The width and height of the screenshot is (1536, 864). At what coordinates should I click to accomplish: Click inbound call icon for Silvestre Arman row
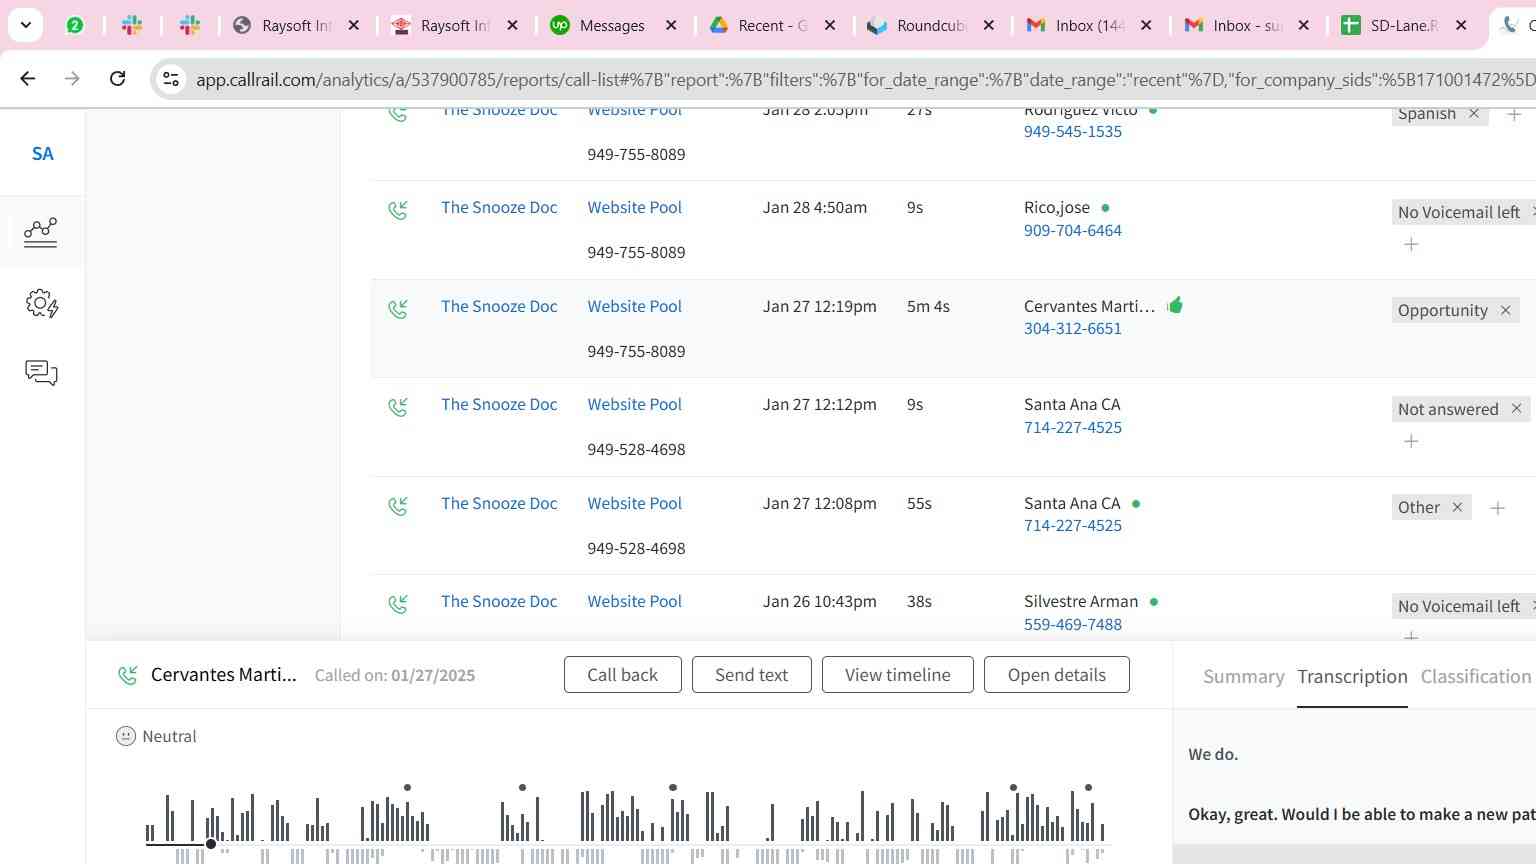[x=398, y=604]
